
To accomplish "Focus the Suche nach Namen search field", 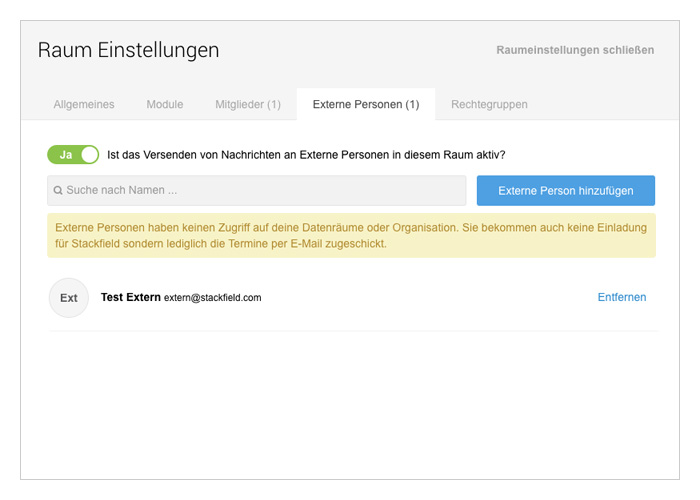I will pos(260,190).
